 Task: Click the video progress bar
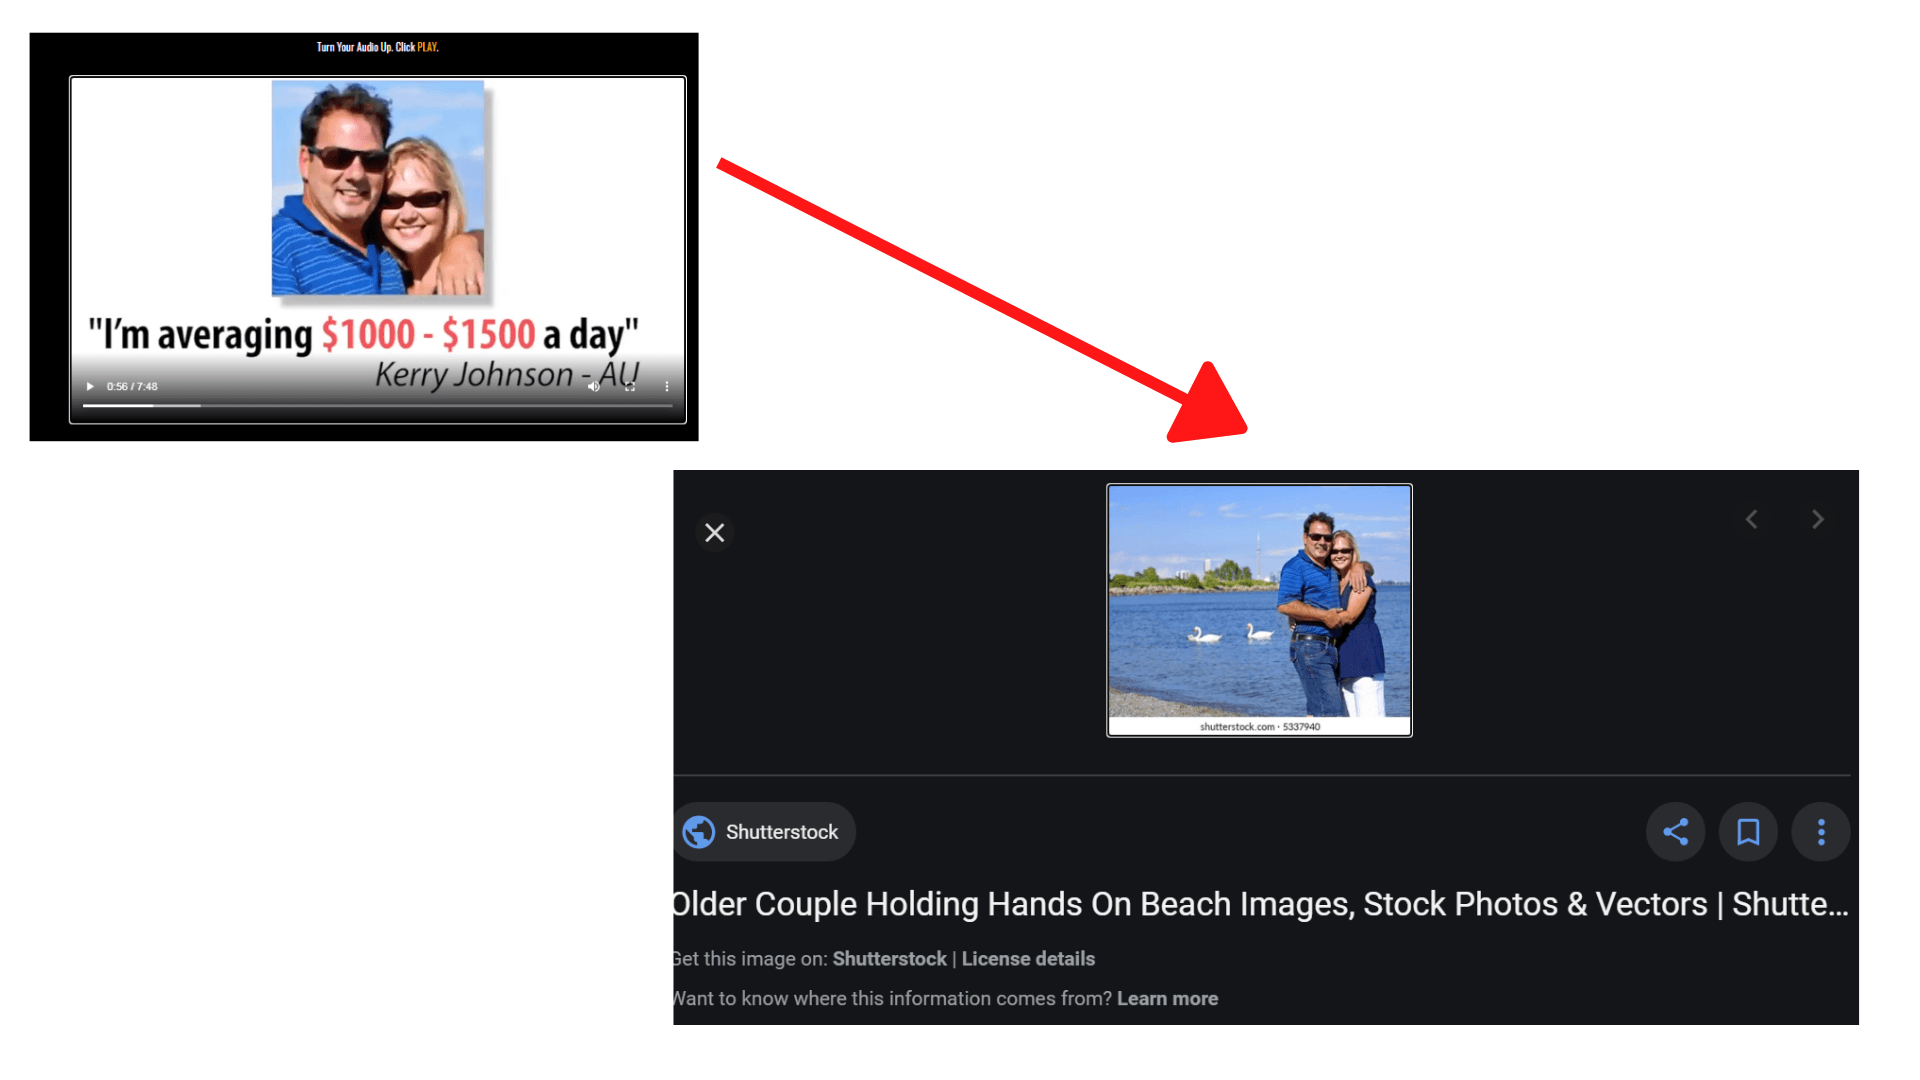click(377, 405)
